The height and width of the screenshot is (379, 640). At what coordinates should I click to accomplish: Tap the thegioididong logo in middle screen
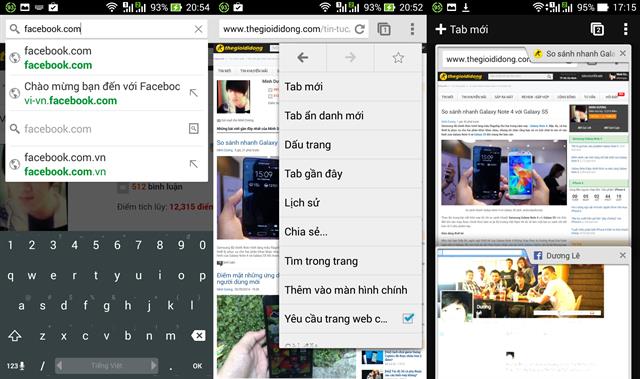tap(240, 48)
